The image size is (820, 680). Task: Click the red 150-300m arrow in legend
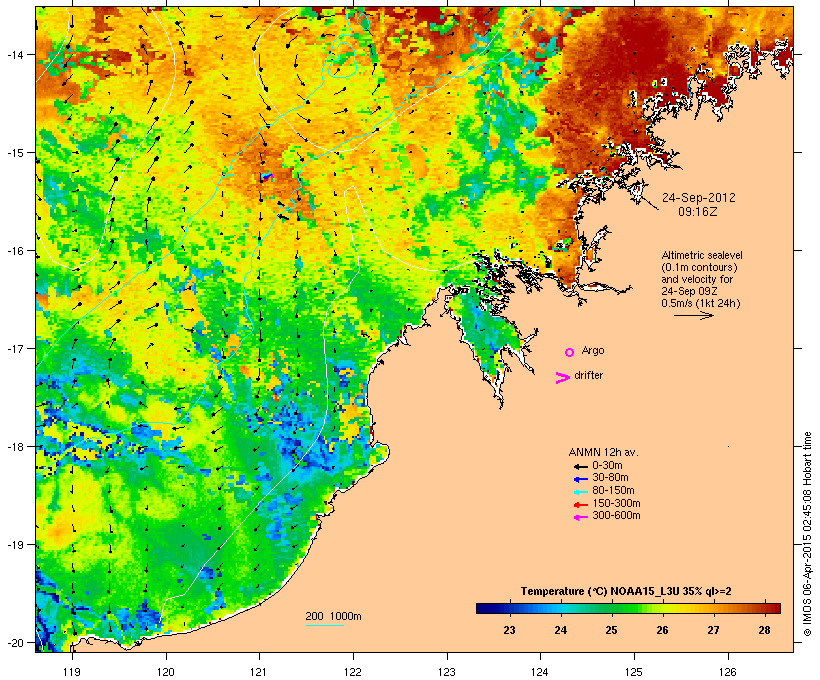(x=580, y=505)
